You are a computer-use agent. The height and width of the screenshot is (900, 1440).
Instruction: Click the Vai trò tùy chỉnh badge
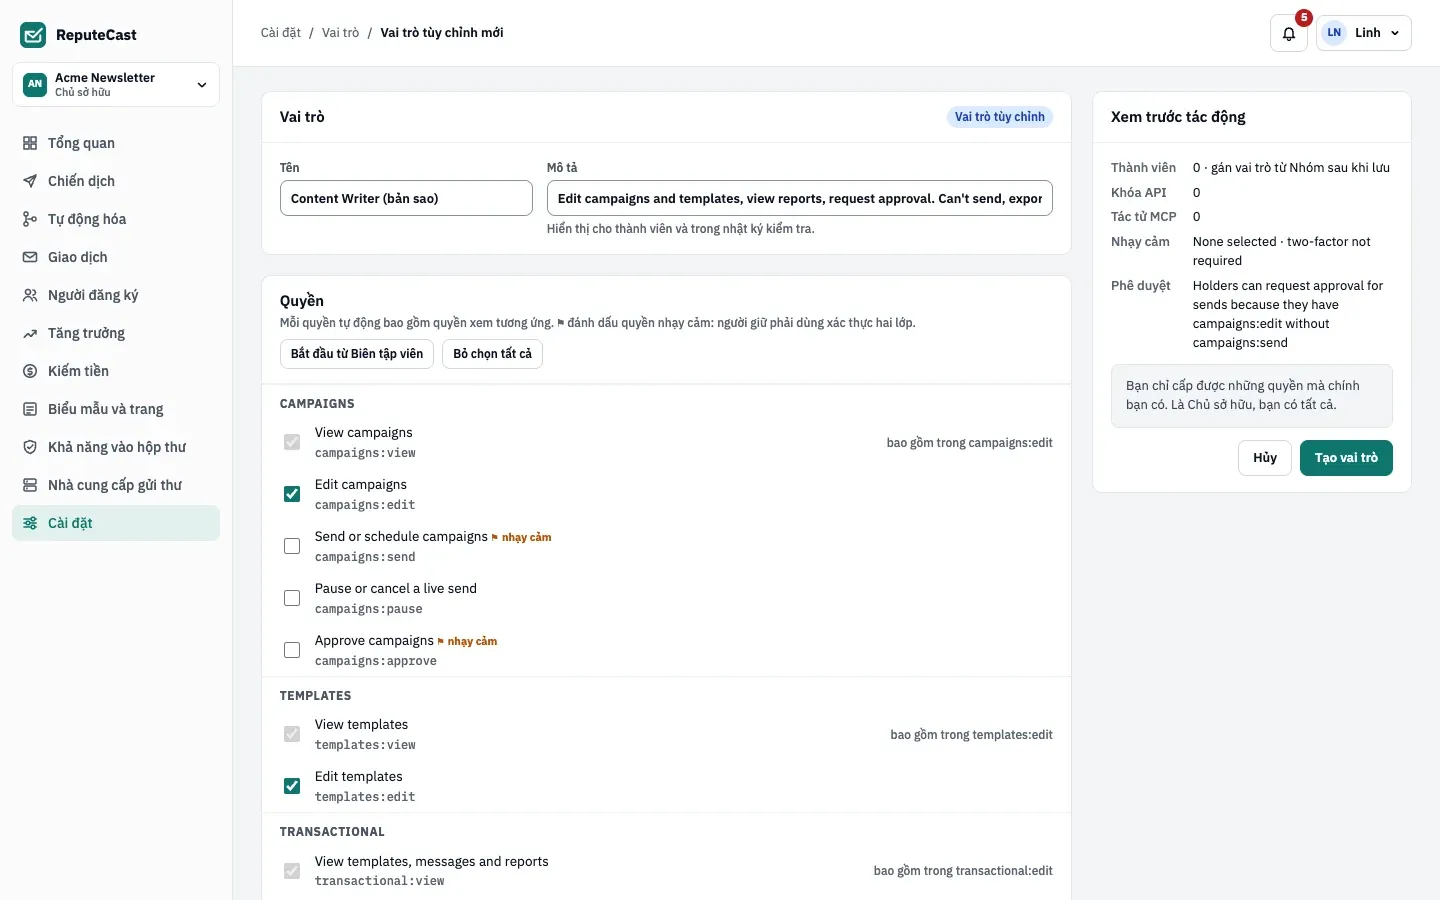coord(1000,117)
